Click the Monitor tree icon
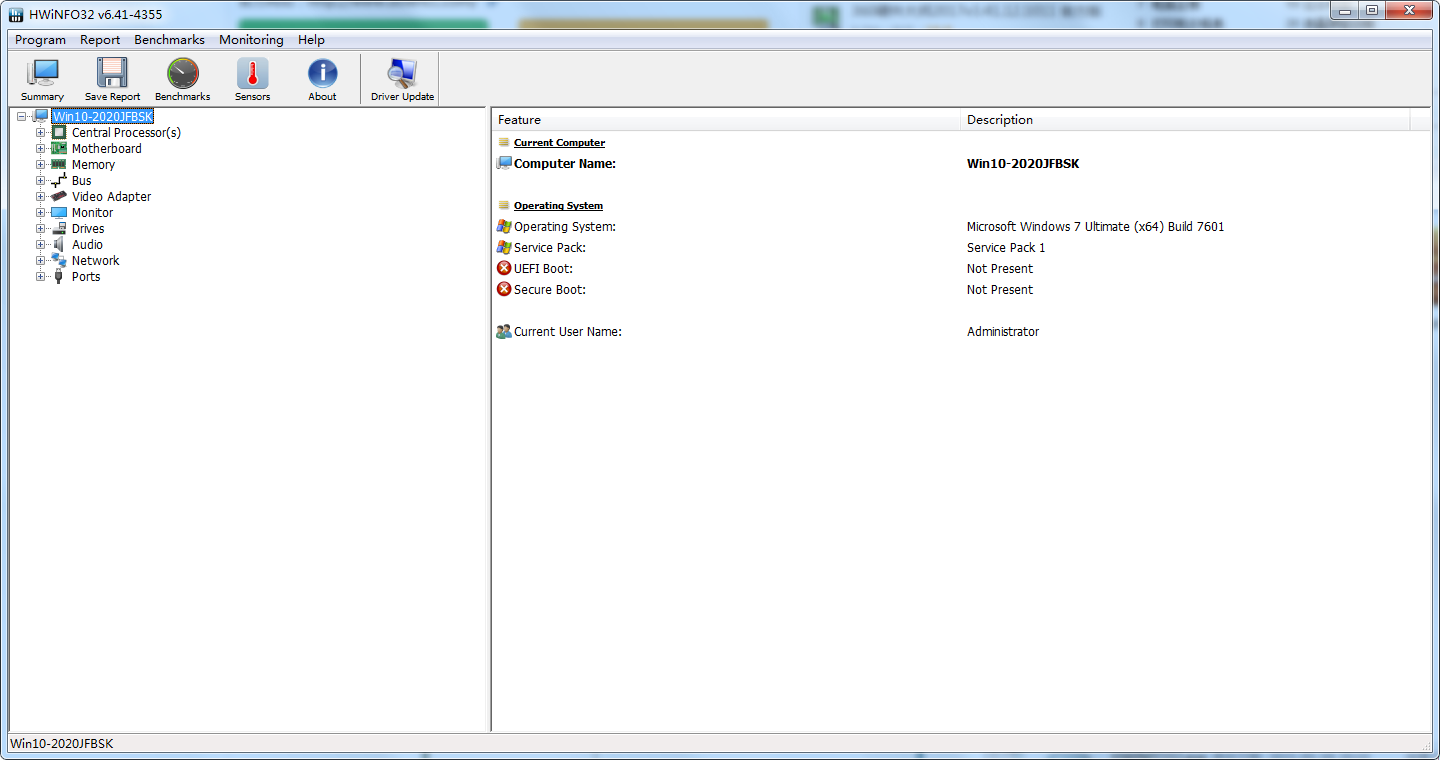Screen dimensions: 1440x760 tap(59, 212)
